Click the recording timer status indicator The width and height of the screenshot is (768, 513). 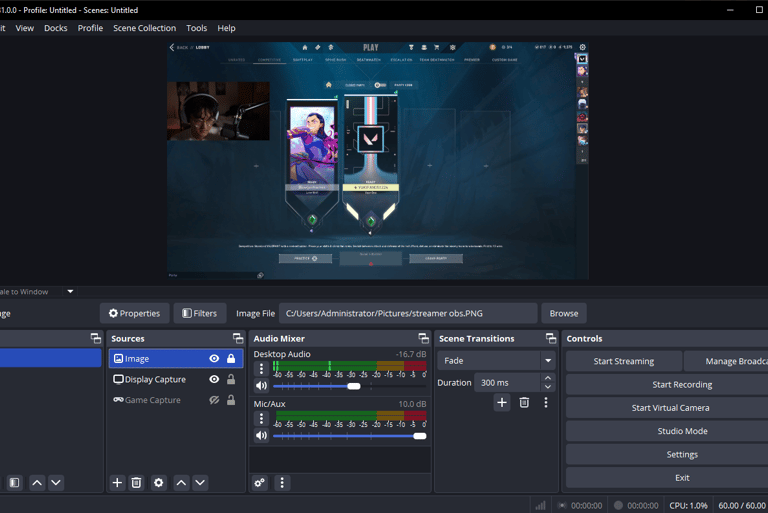click(x=637, y=506)
